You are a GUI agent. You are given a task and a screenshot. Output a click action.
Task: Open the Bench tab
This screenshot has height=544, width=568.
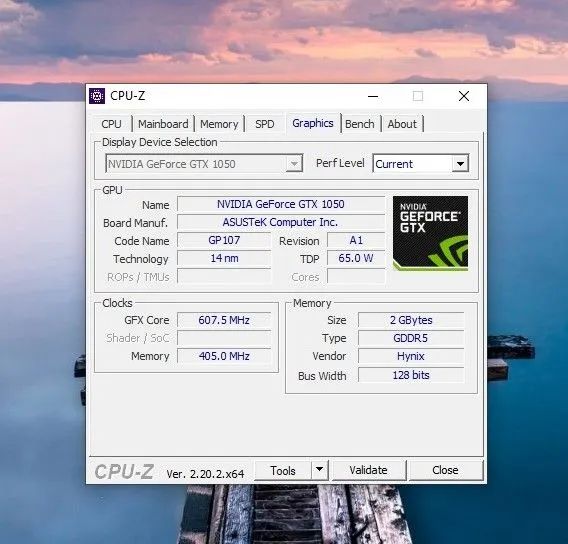(359, 124)
